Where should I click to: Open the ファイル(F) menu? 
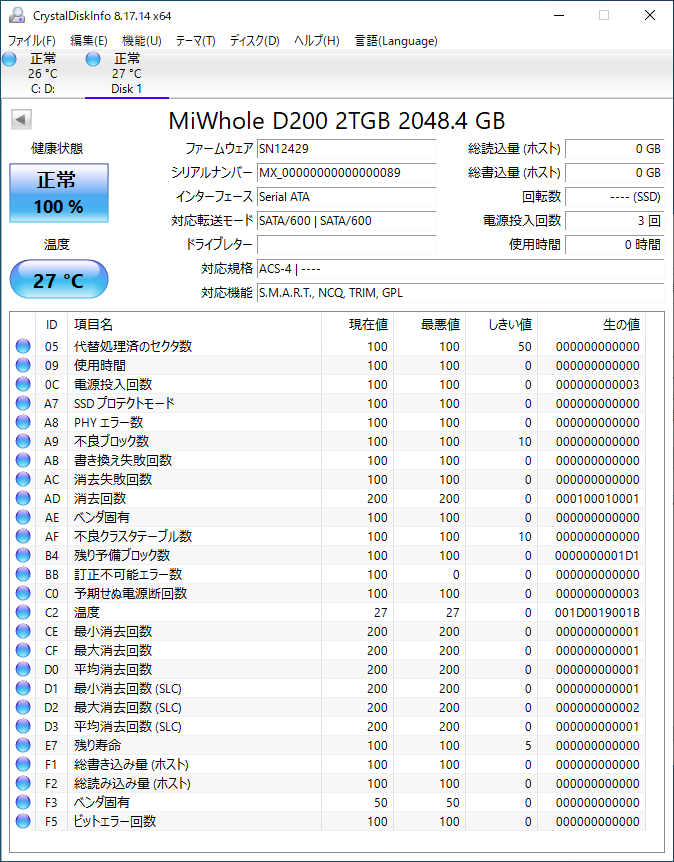click(x=31, y=41)
